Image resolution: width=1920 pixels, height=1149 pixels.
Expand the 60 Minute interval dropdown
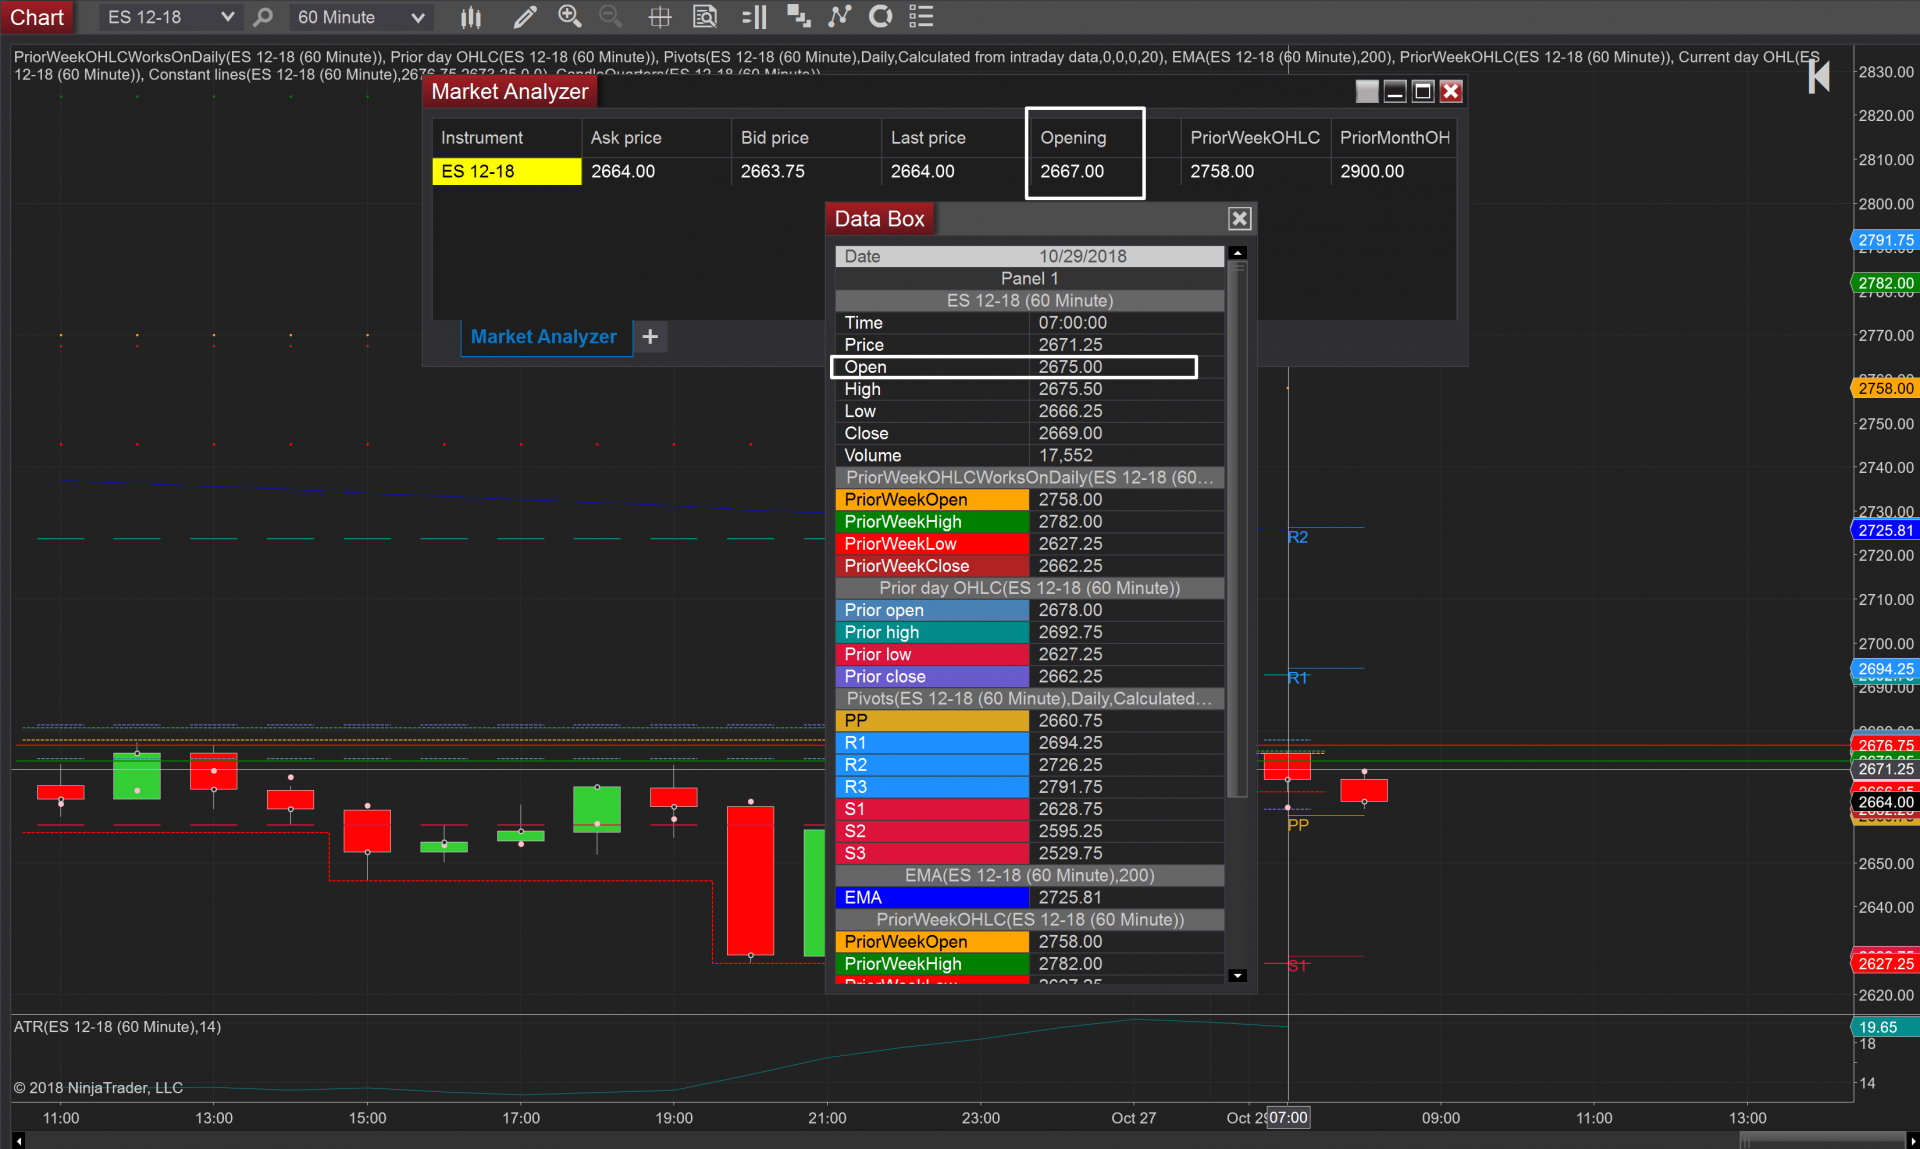(x=418, y=17)
